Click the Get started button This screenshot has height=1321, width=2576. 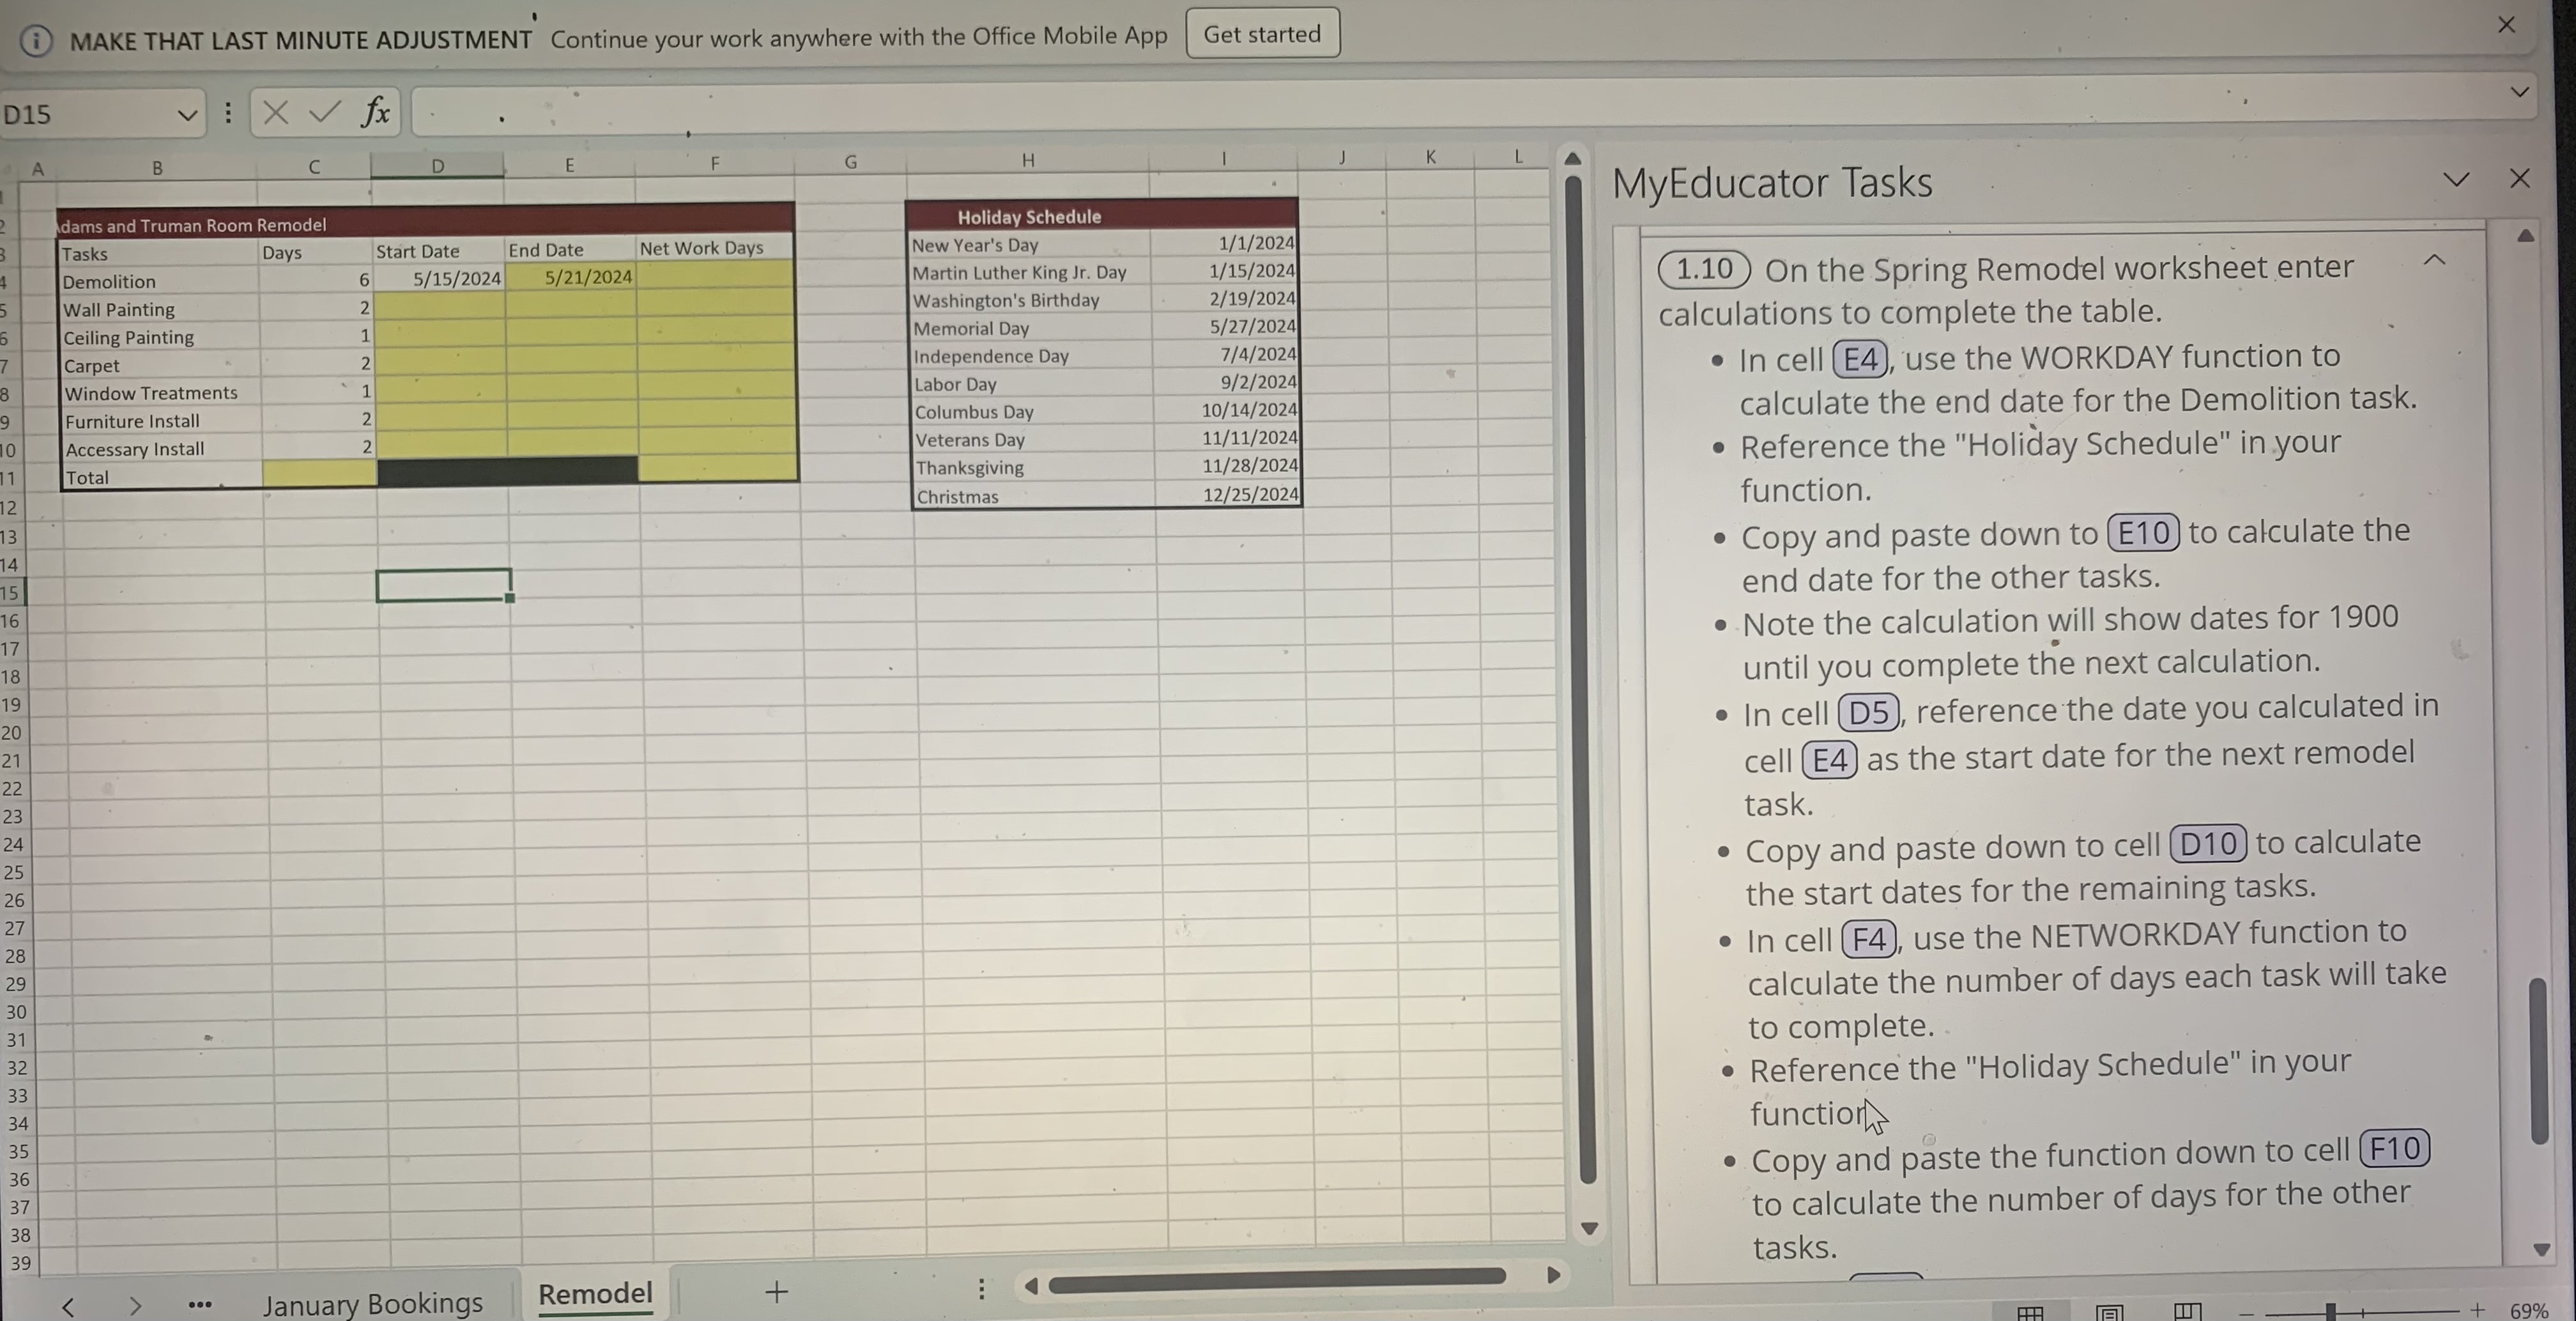pyautogui.click(x=1261, y=34)
